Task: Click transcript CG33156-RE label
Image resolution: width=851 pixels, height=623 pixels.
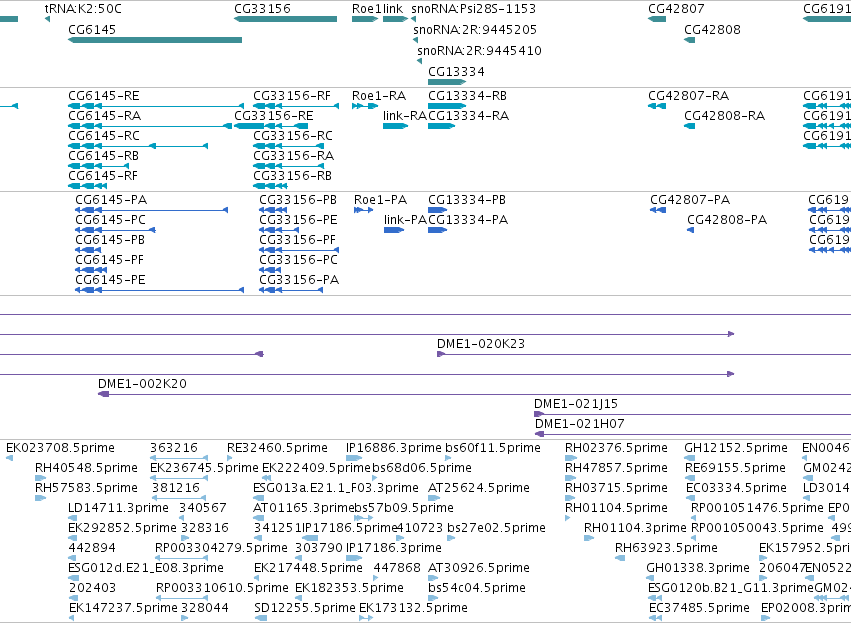Action: 274,116
